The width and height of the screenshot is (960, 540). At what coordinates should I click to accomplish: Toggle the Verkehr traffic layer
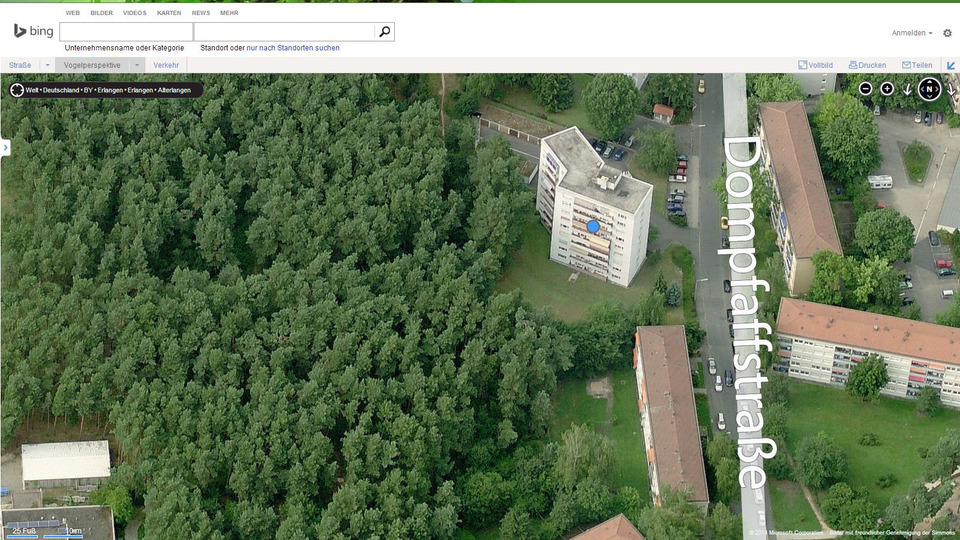(x=166, y=65)
